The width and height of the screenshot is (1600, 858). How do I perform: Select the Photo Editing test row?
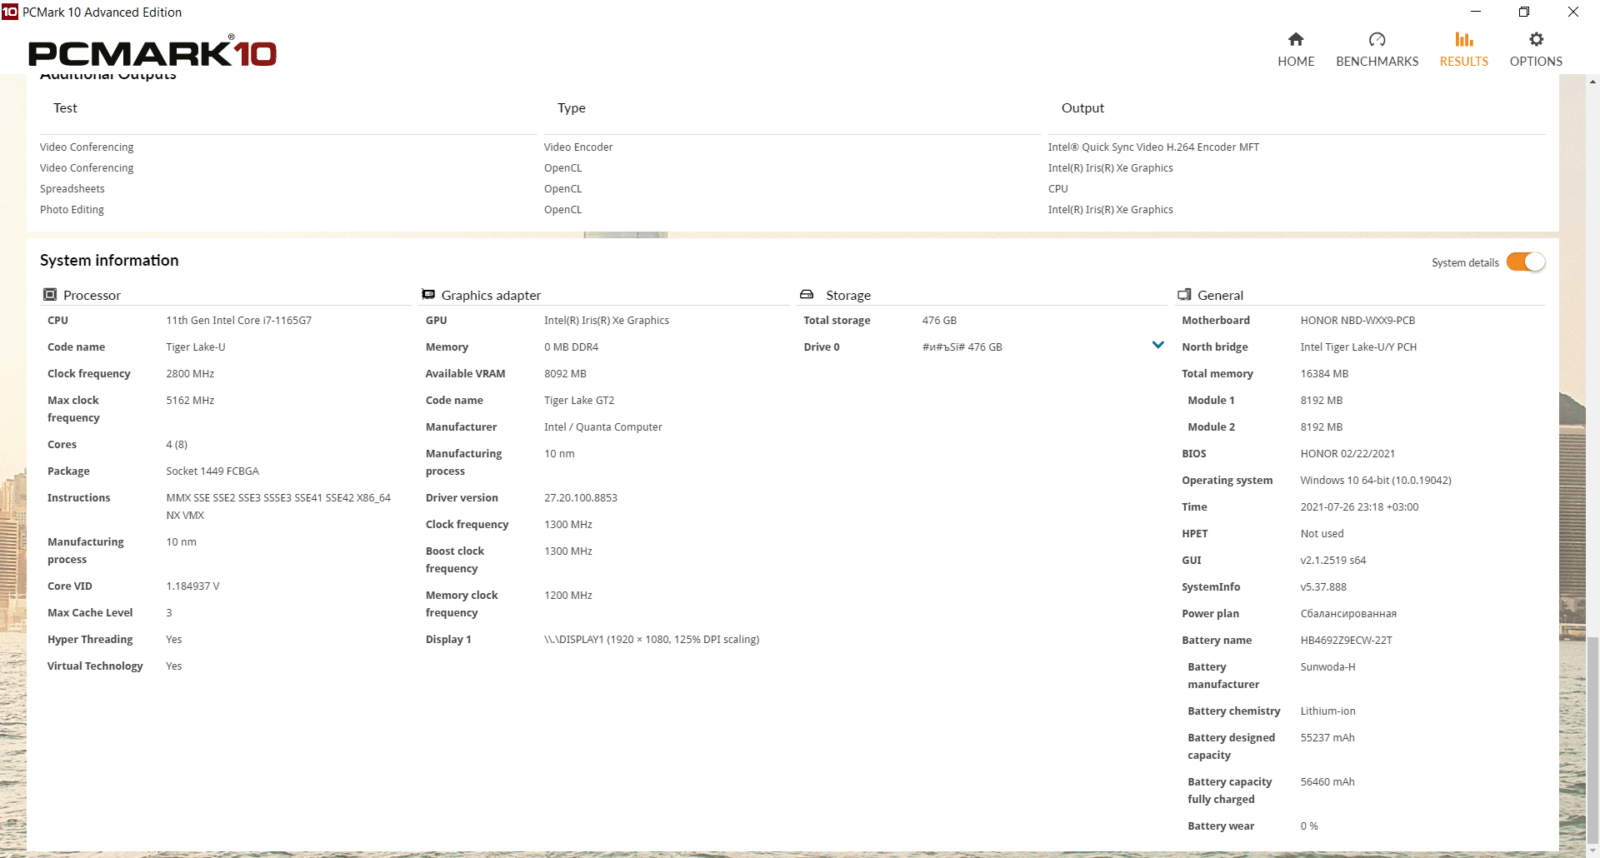[72, 210]
